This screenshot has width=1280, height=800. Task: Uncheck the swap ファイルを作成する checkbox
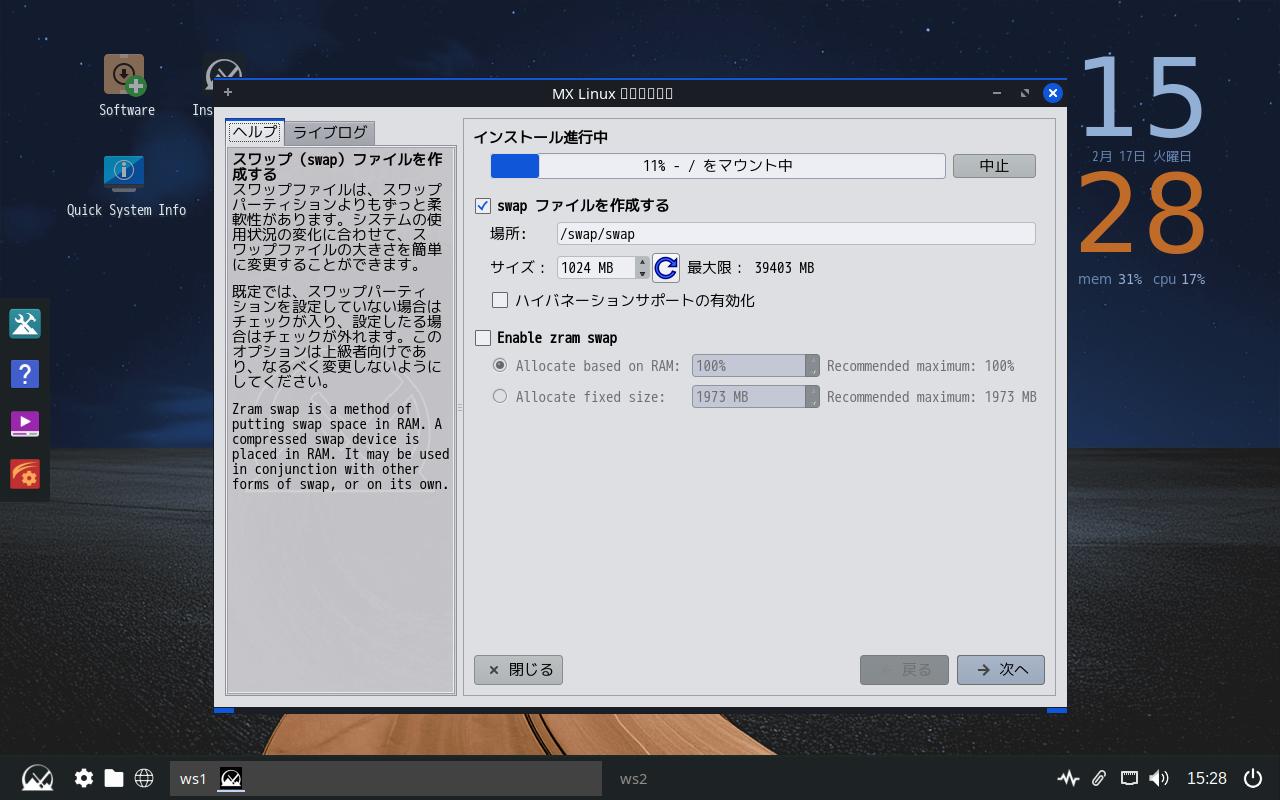[x=483, y=206]
